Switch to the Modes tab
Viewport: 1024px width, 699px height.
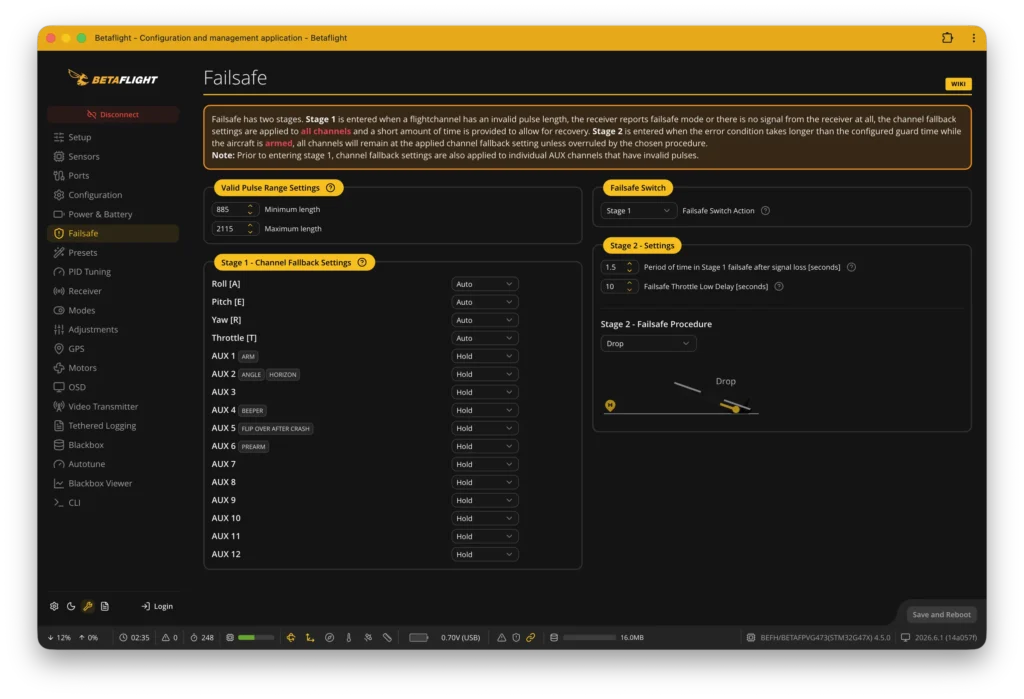[x=113, y=310]
